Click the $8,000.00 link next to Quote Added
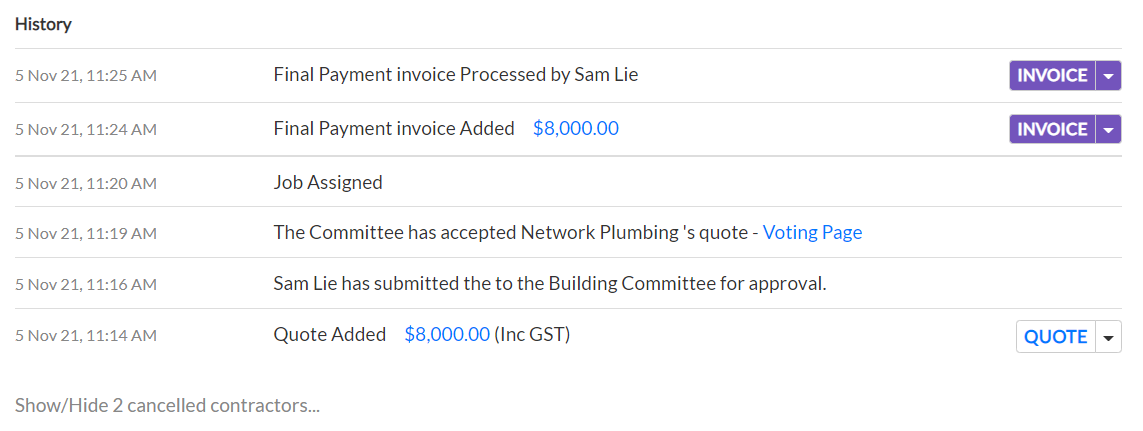1143x431 pixels. 447,335
